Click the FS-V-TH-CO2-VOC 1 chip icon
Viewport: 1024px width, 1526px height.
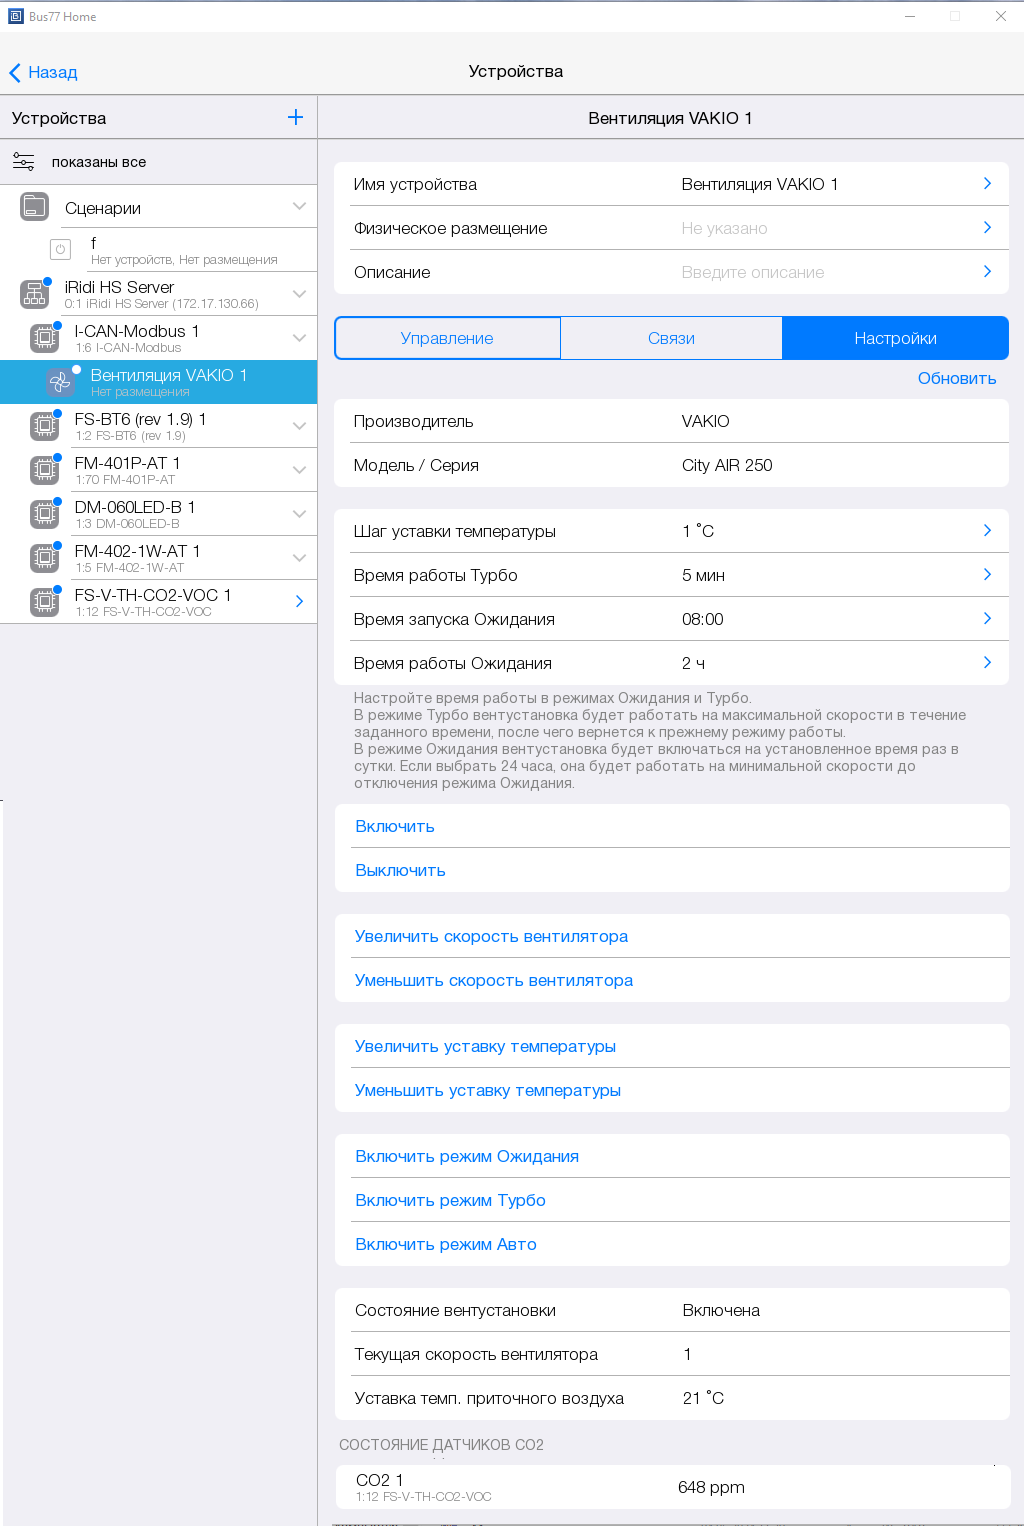click(x=44, y=602)
